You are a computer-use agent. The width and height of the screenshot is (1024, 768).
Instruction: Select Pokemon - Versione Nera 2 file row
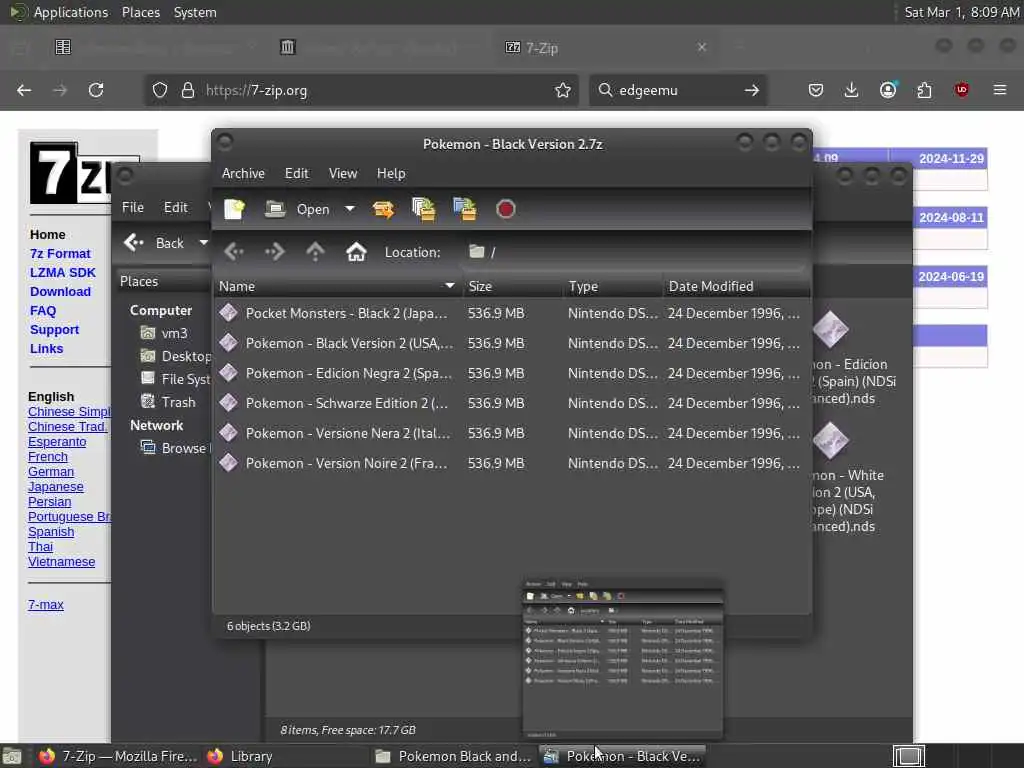pos(512,434)
